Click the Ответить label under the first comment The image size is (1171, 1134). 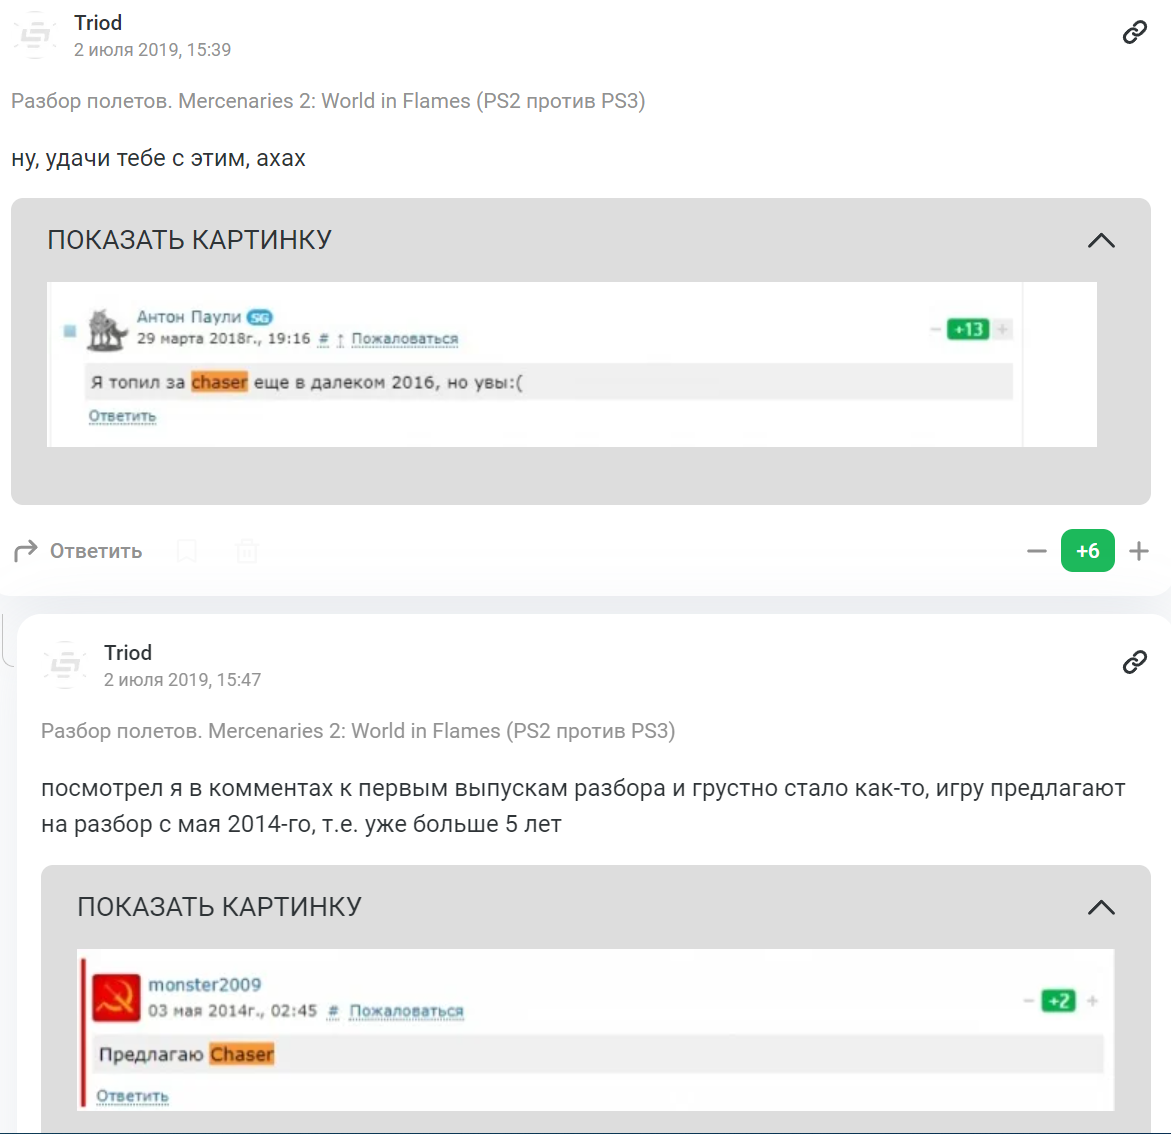pos(96,551)
